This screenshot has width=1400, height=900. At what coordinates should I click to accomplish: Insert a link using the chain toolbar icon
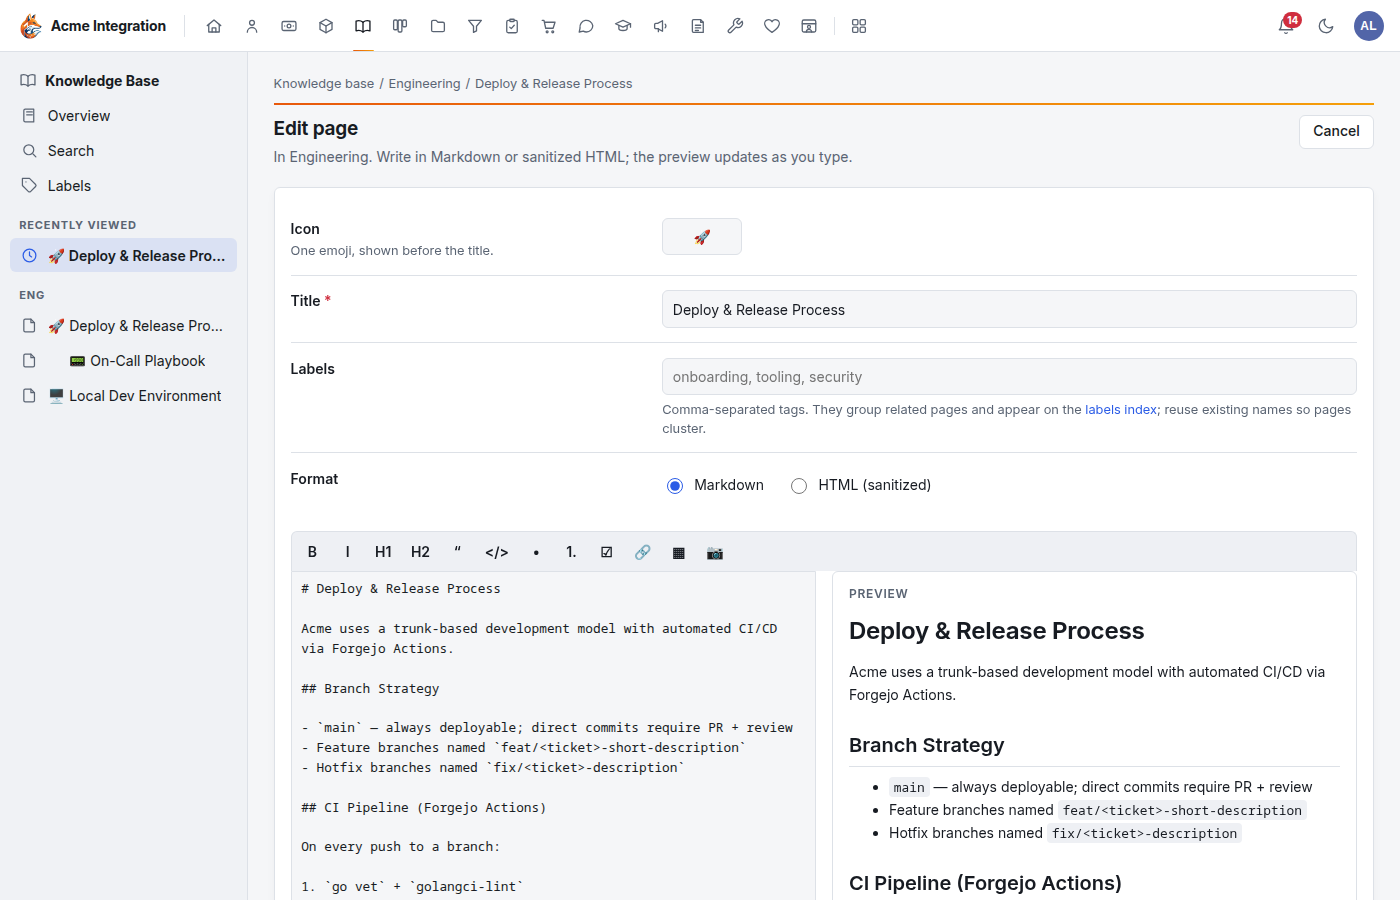[x=642, y=552]
